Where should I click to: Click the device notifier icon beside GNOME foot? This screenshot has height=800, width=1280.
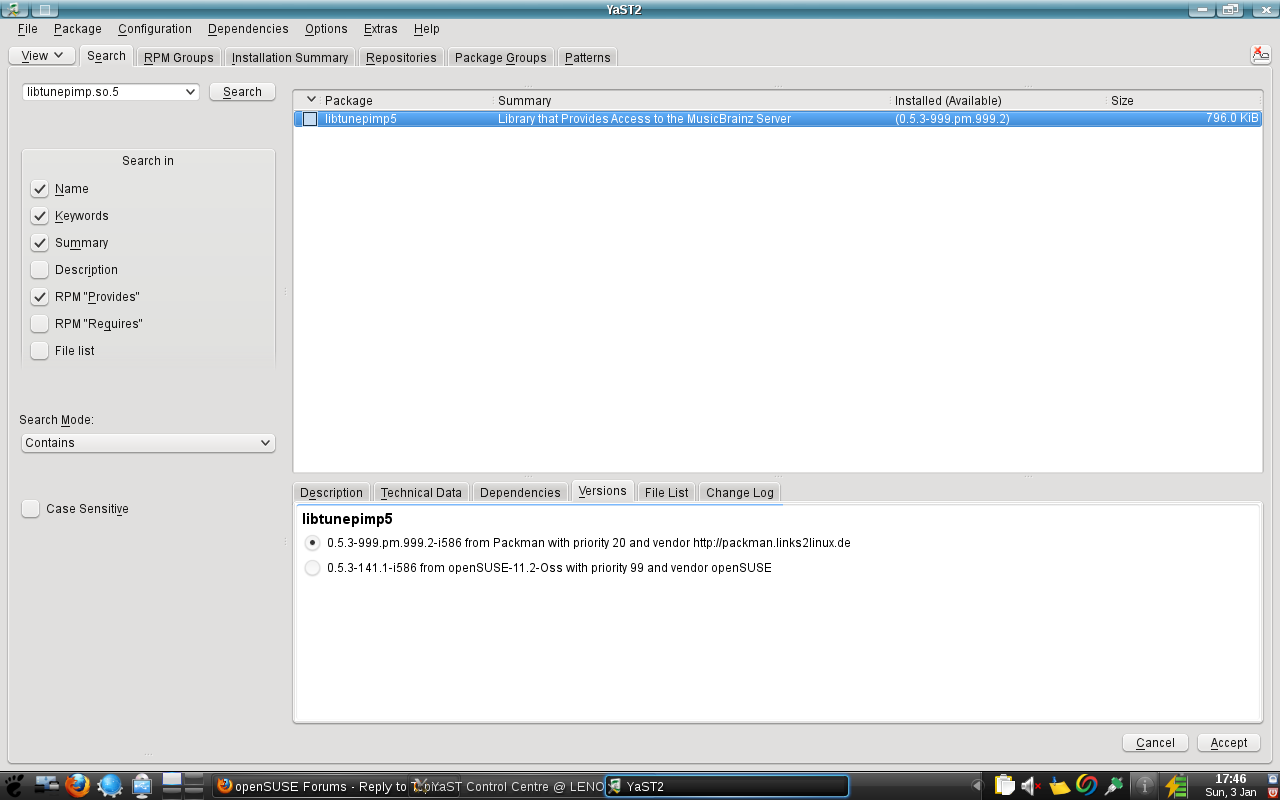point(47,786)
